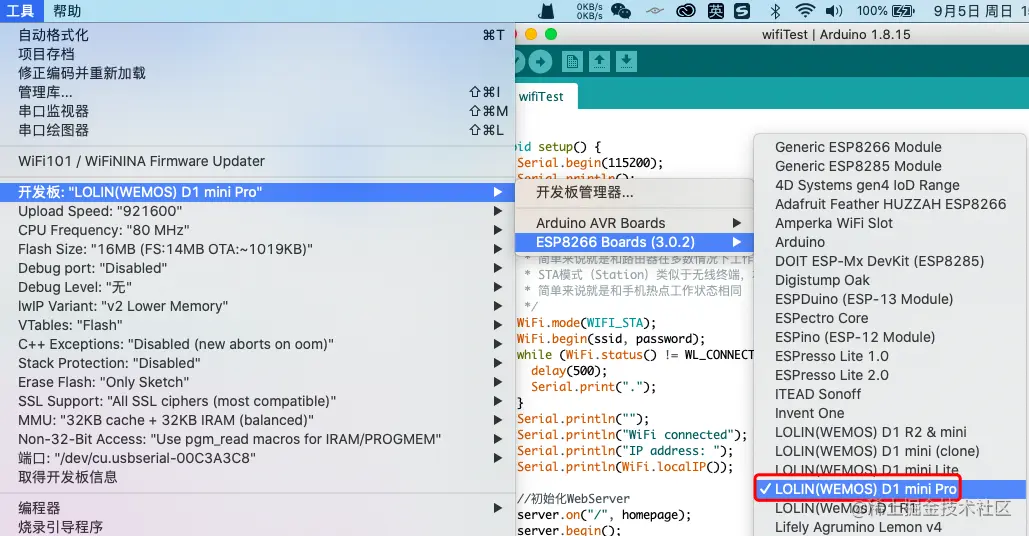
Task: Expand the Arduino AVR Boards submenu
Action: [x=634, y=223]
